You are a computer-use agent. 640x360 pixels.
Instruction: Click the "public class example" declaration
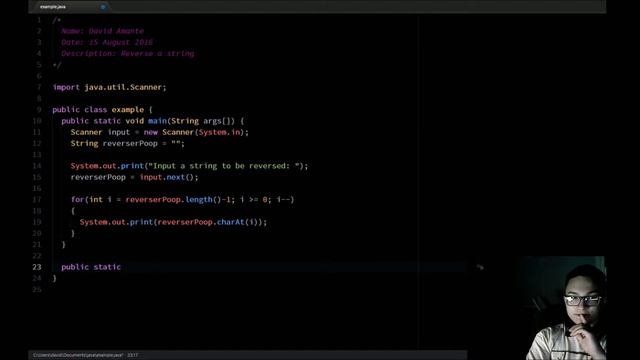[x=98, y=110]
